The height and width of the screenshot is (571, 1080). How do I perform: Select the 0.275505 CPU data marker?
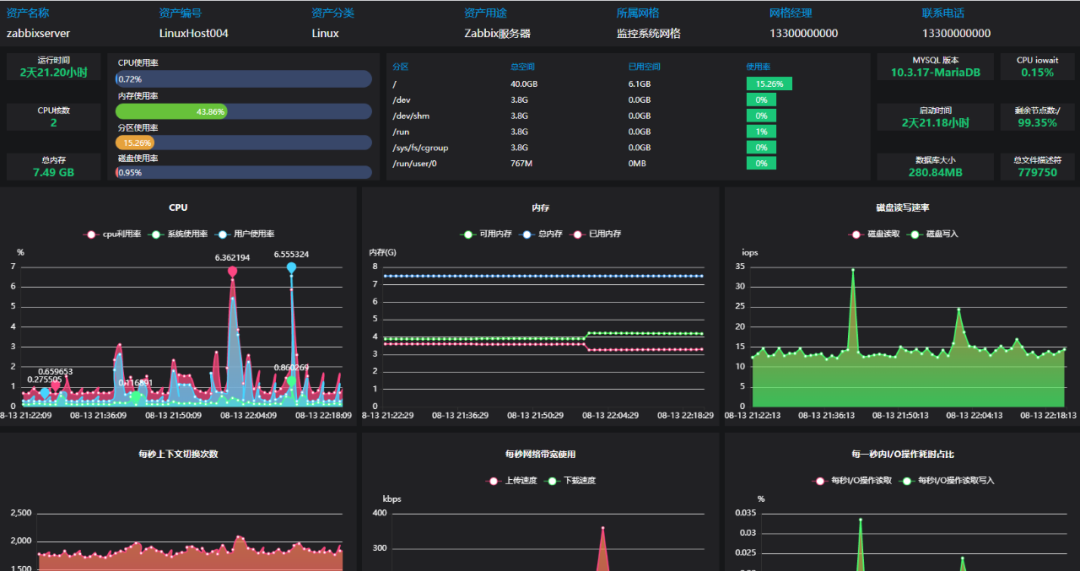point(45,393)
